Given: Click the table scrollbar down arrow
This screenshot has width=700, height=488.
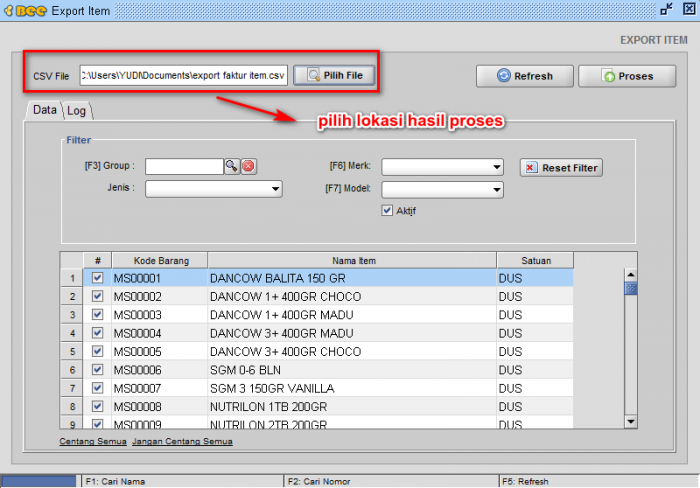Looking at the screenshot, I should [x=630, y=422].
